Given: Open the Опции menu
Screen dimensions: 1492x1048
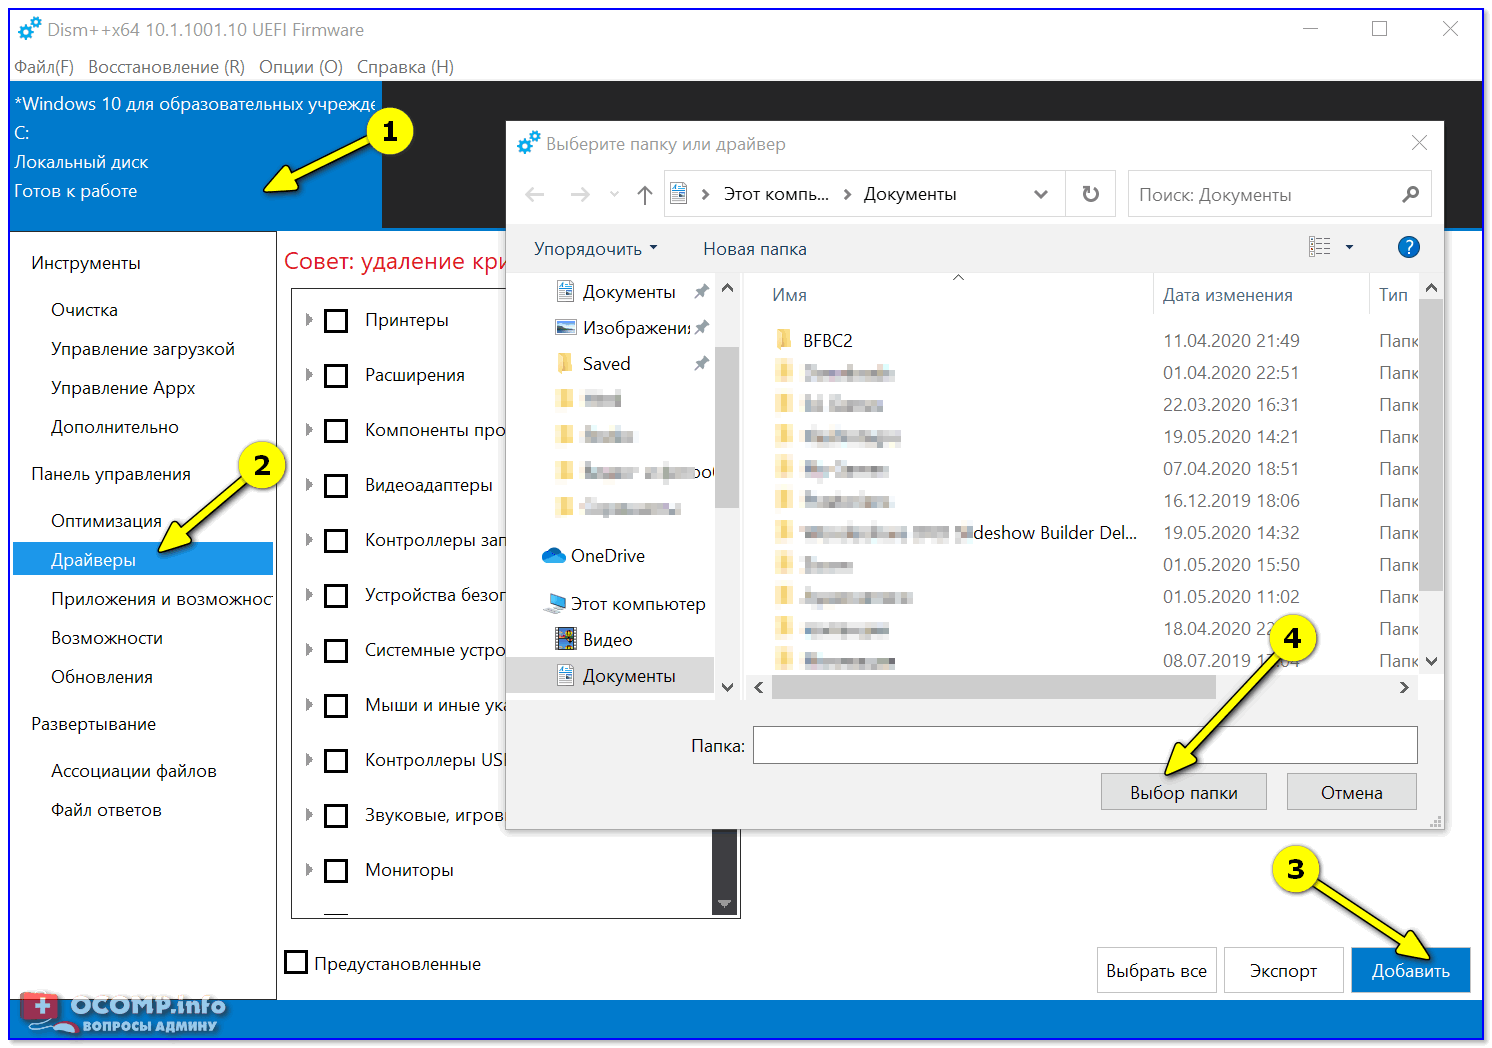Looking at the screenshot, I should pyautogui.click(x=300, y=67).
